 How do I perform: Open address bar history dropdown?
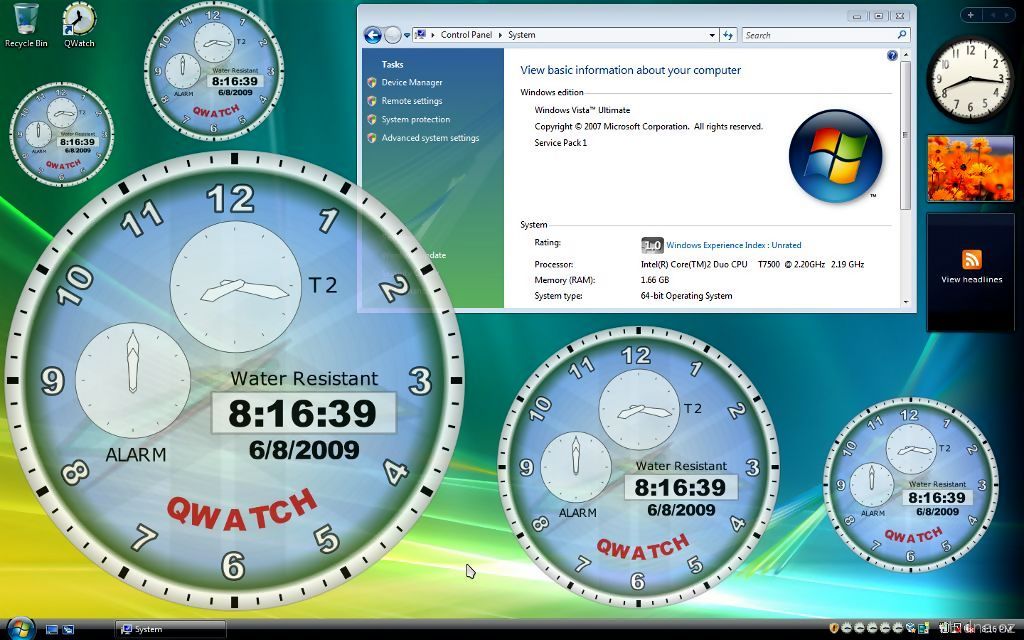coord(712,35)
